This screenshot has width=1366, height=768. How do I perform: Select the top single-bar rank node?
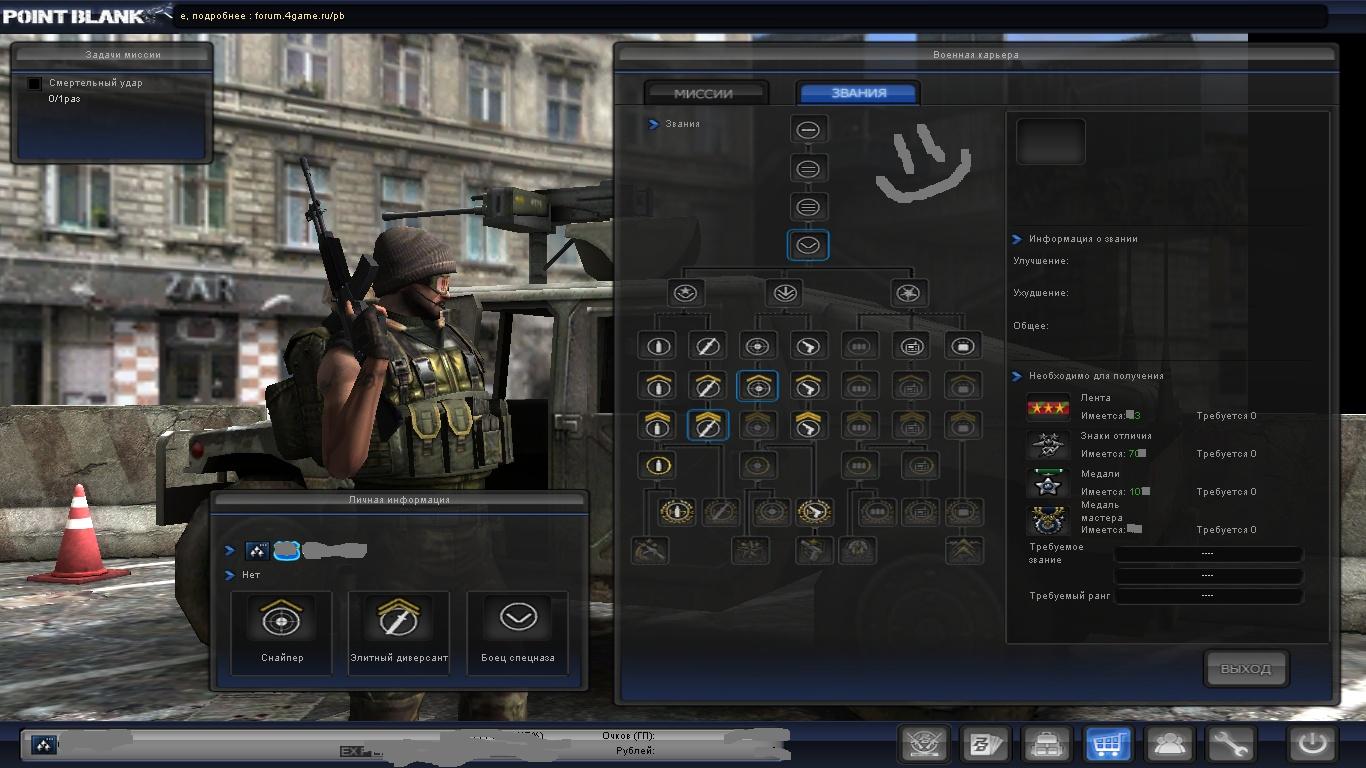coord(808,130)
